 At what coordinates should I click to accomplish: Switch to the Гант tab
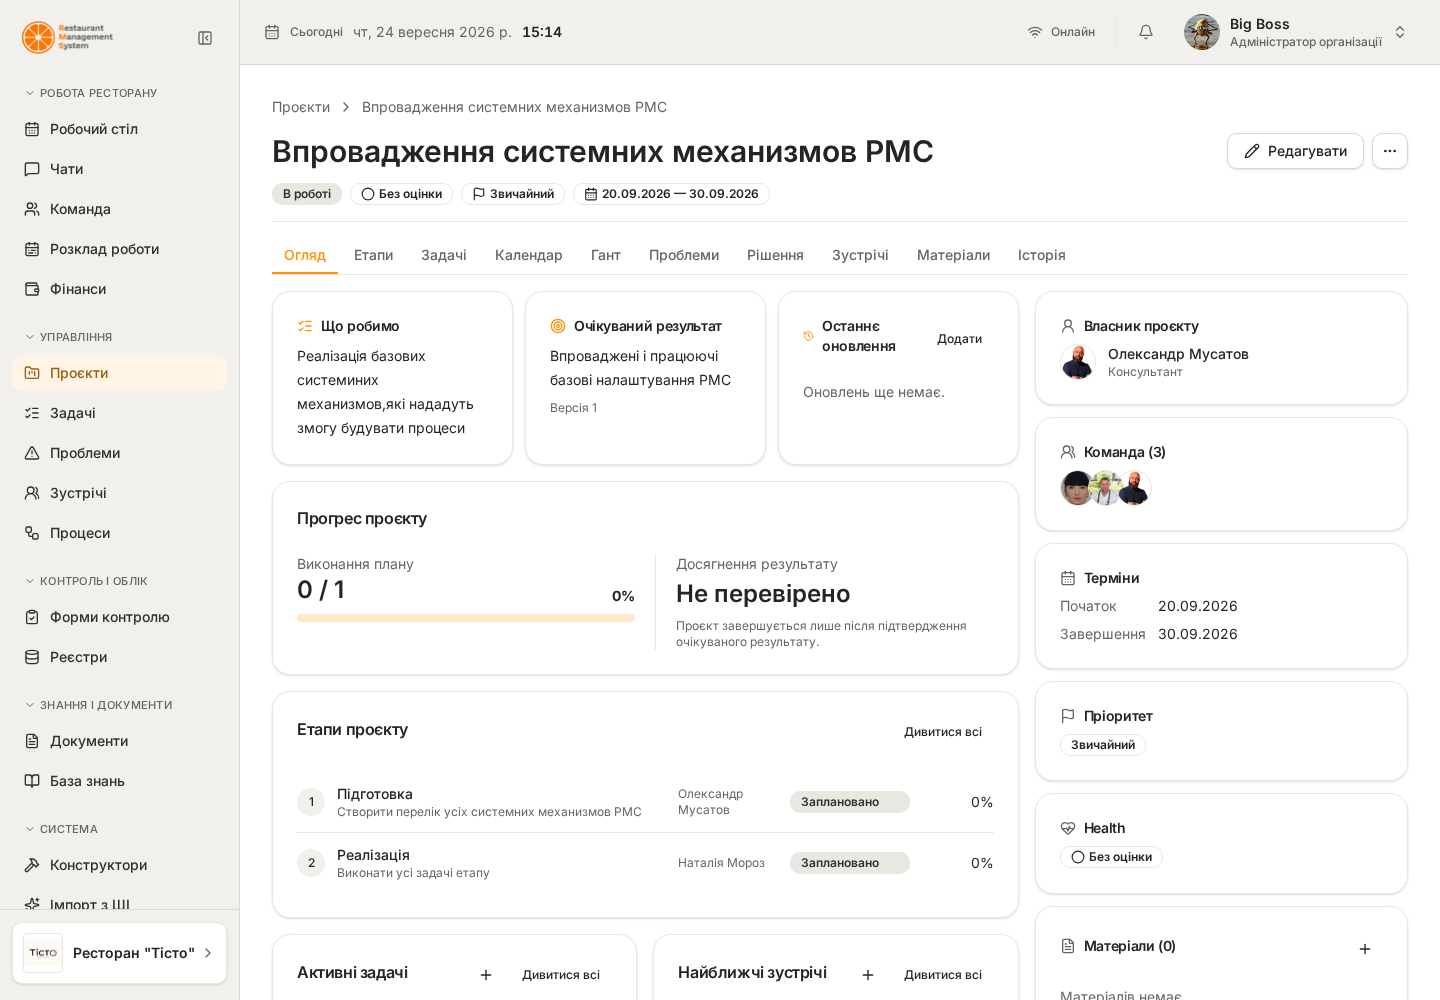606,255
